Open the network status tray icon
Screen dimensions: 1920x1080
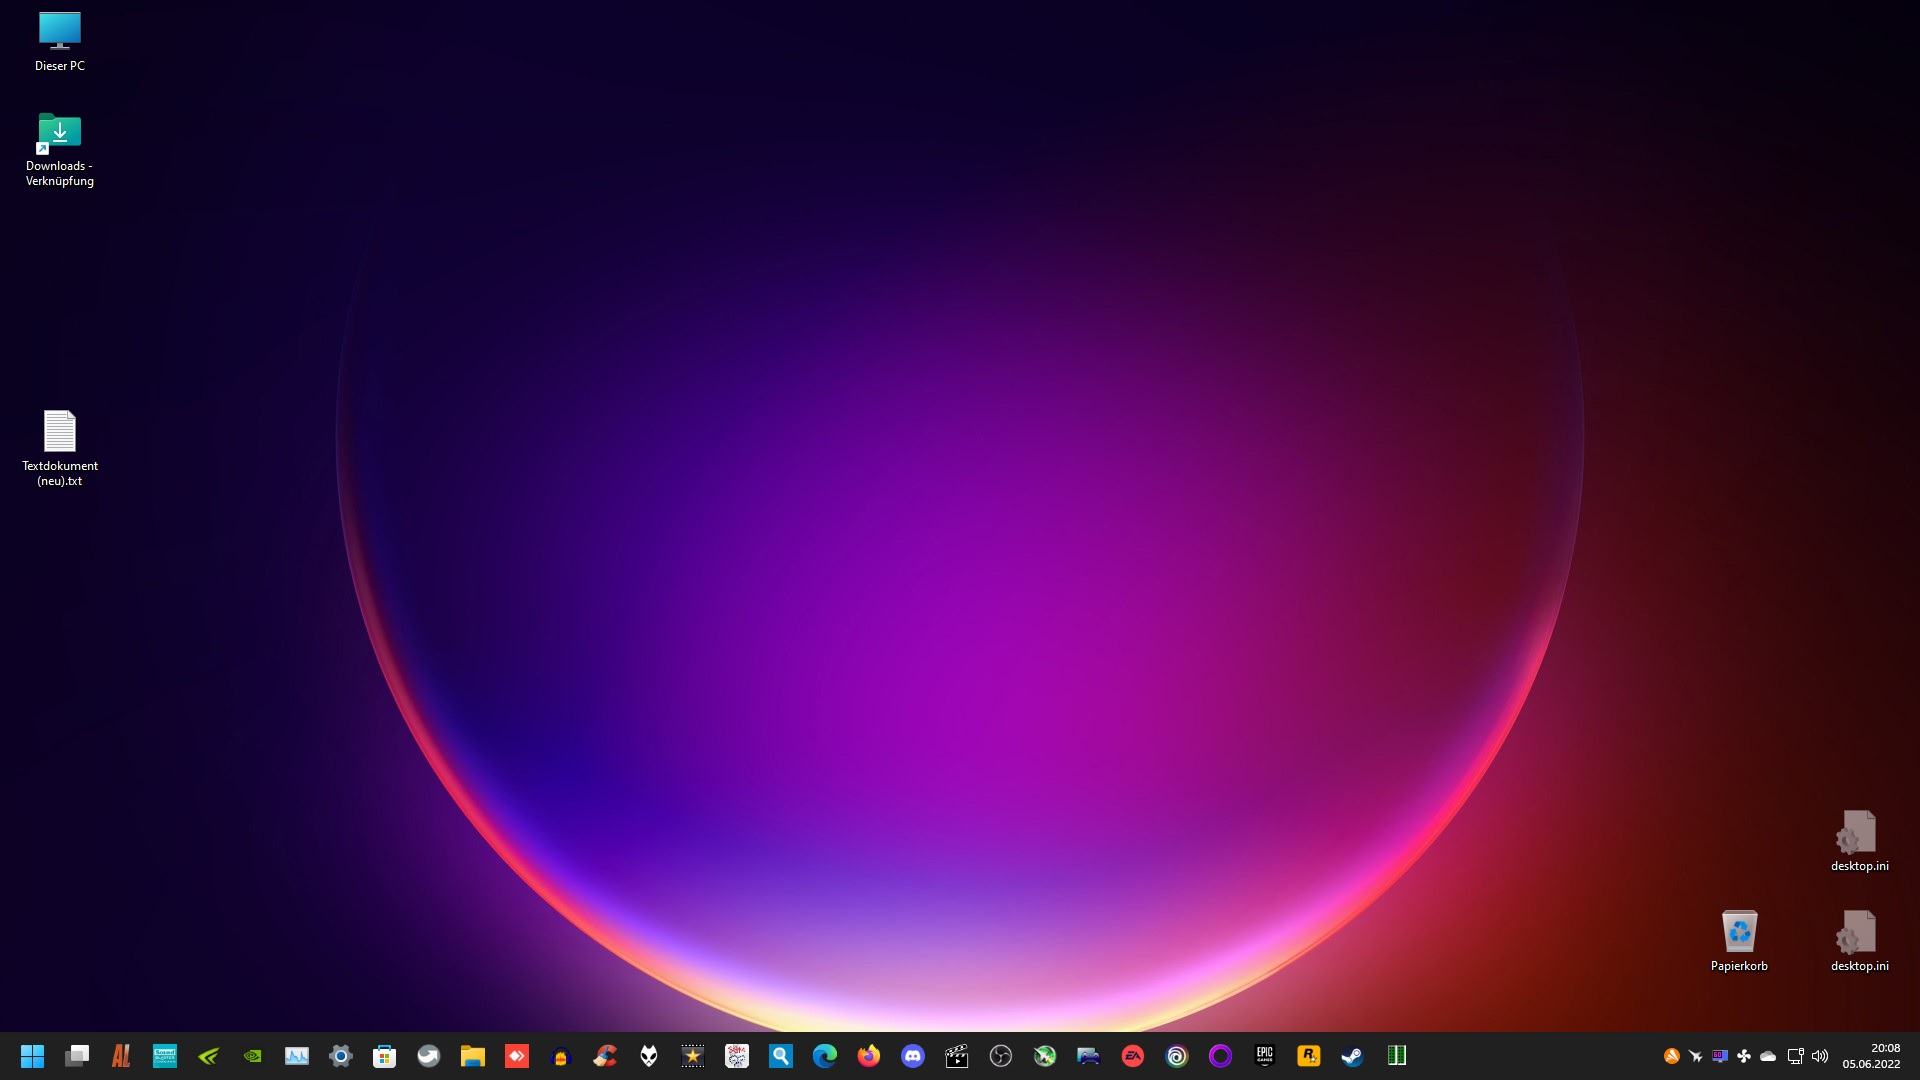1795,1056
